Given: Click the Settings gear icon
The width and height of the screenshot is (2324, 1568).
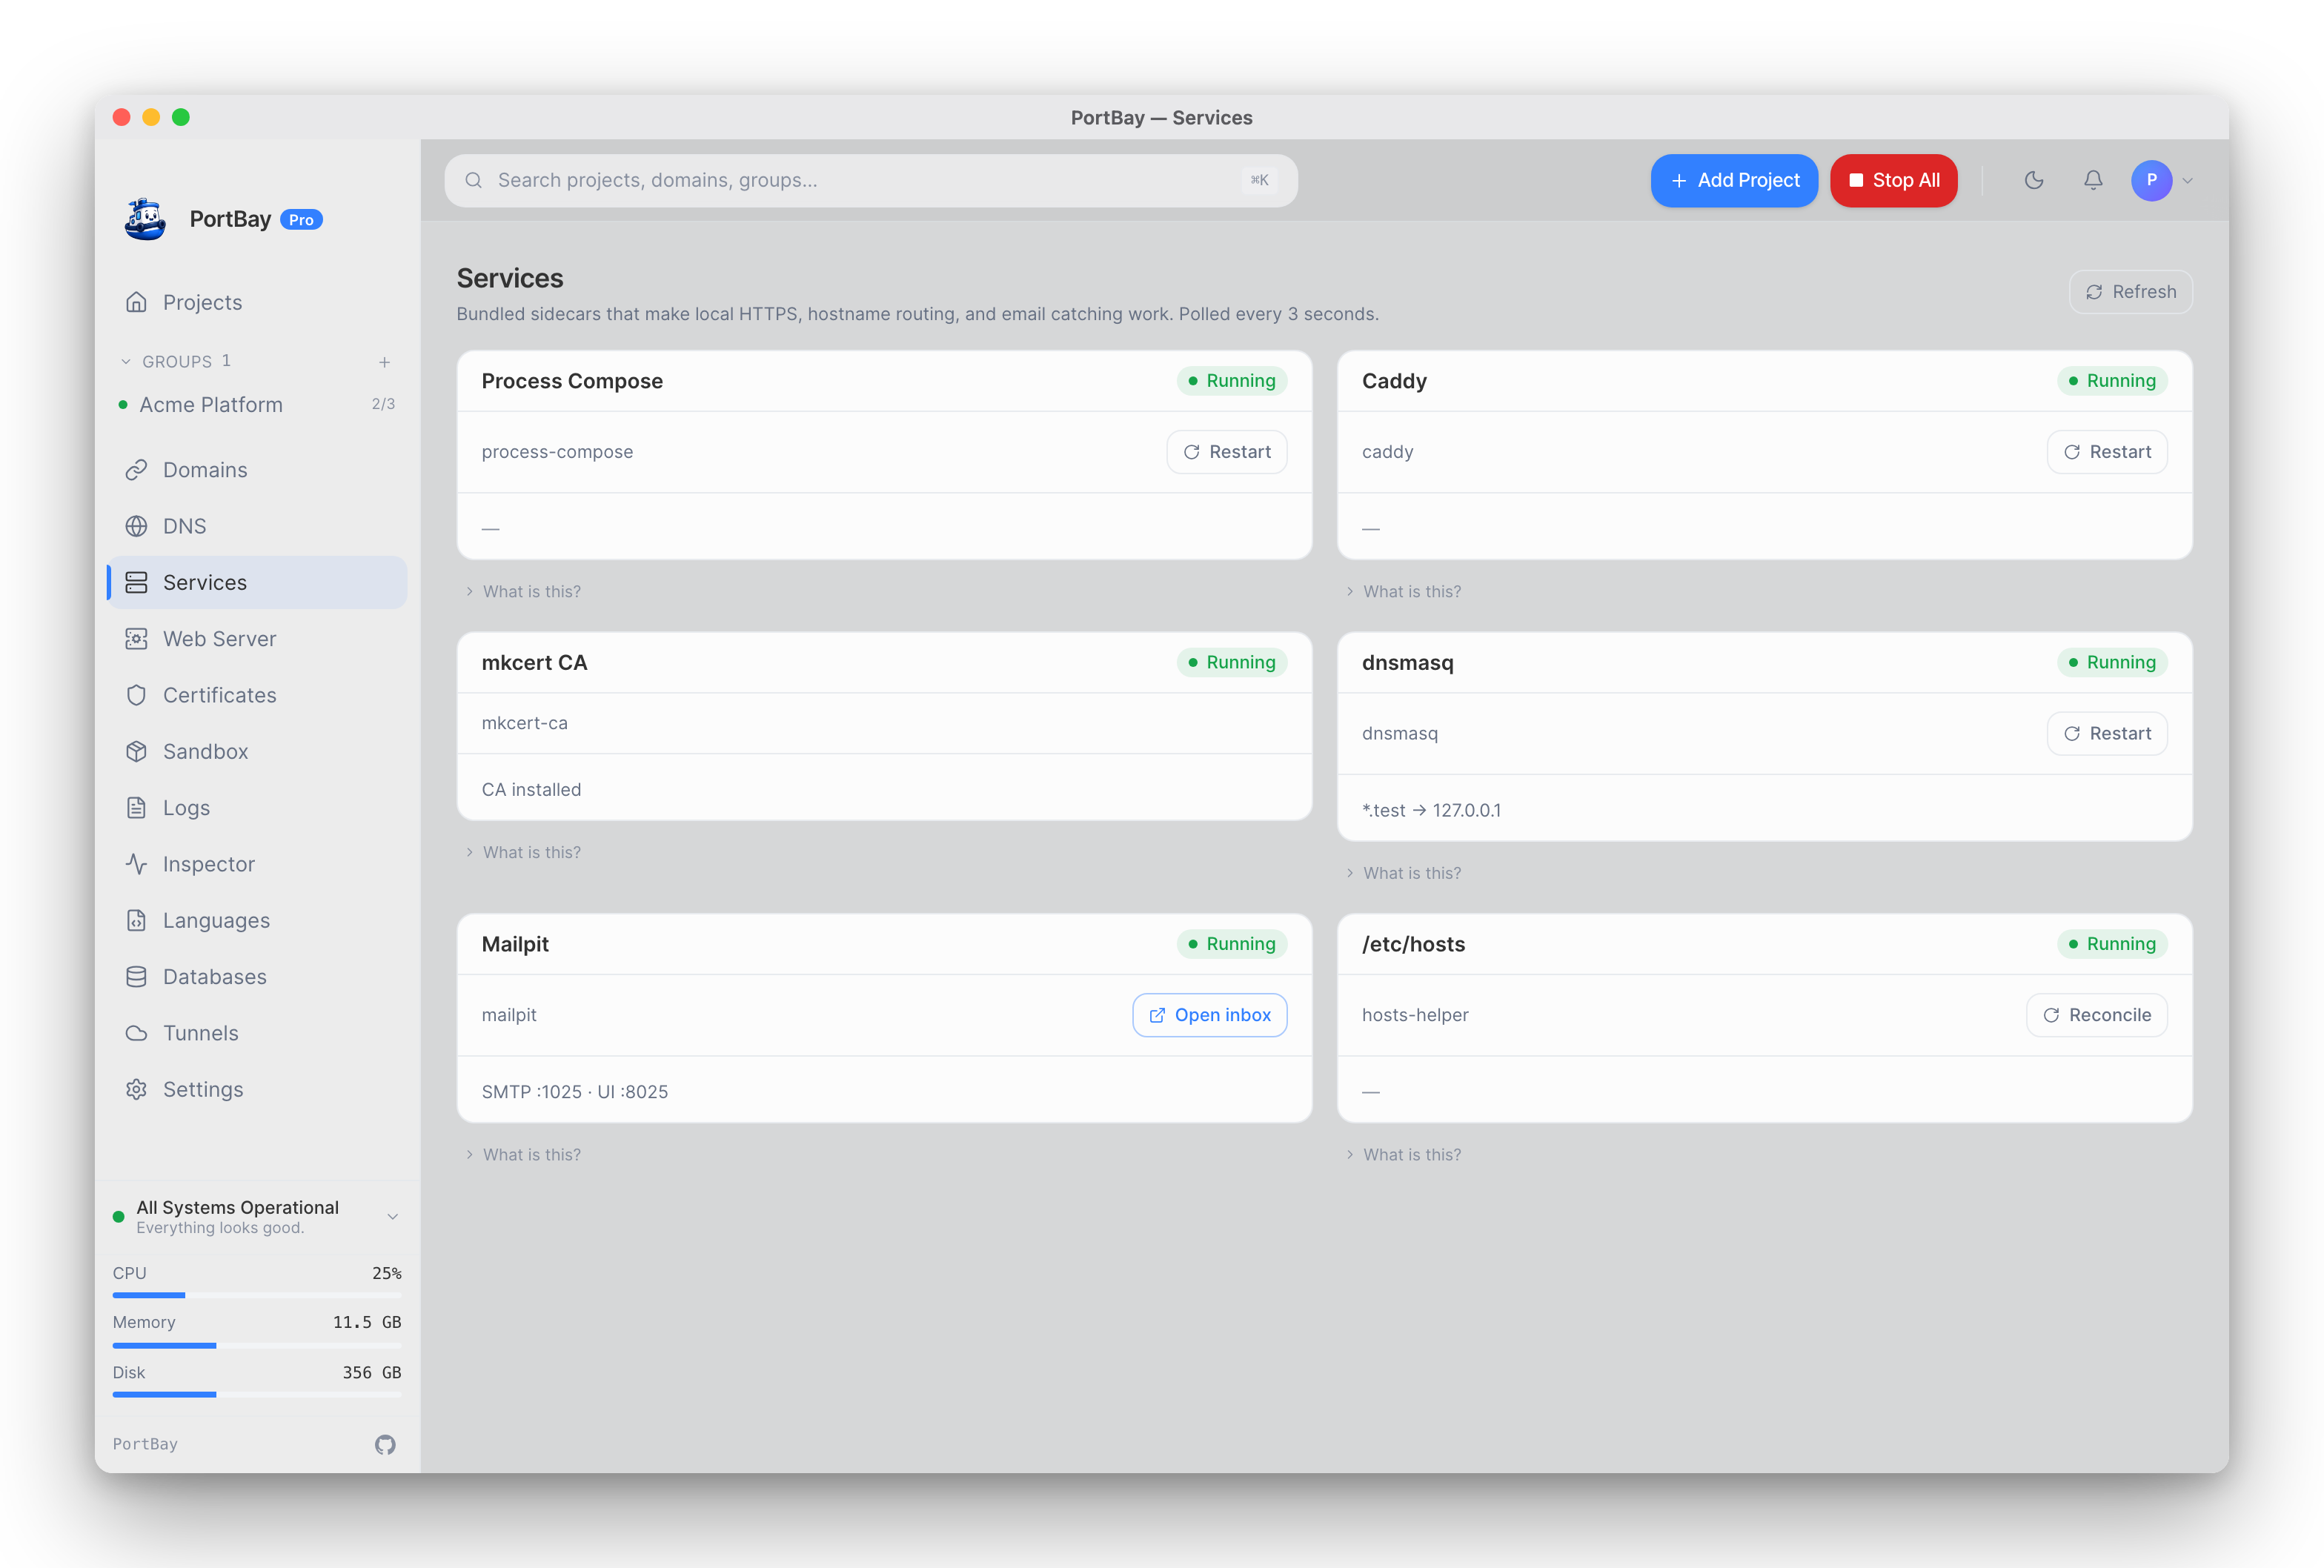Looking at the screenshot, I should pos(137,1089).
